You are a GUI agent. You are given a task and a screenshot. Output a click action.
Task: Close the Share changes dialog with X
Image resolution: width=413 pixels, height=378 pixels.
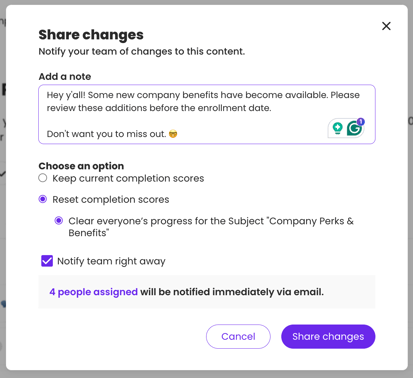[x=386, y=26]
